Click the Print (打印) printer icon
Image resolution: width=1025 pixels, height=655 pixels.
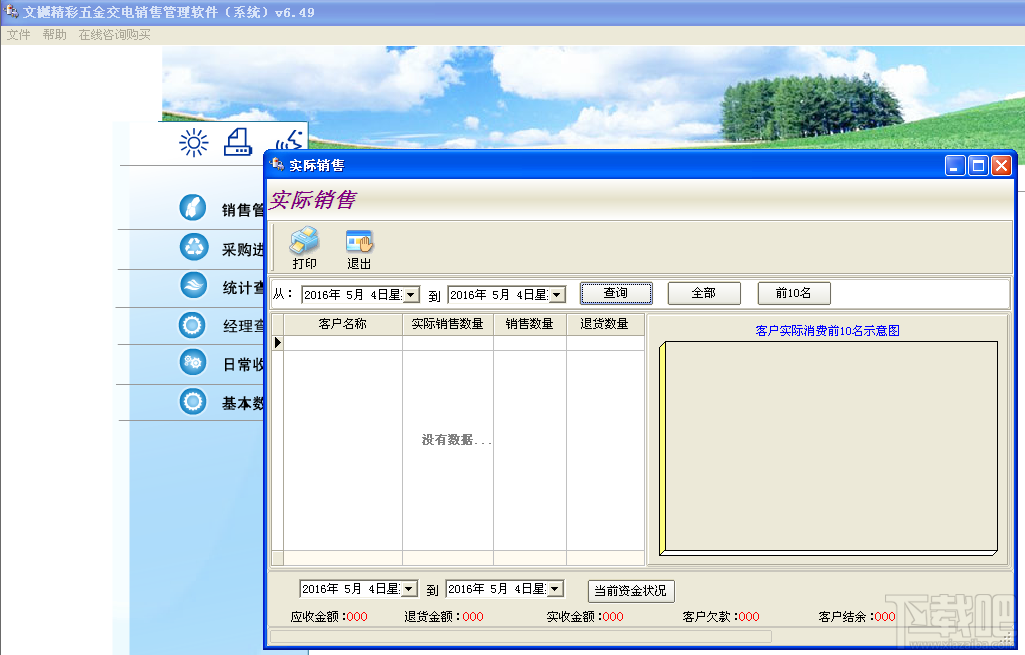[304, 241]
